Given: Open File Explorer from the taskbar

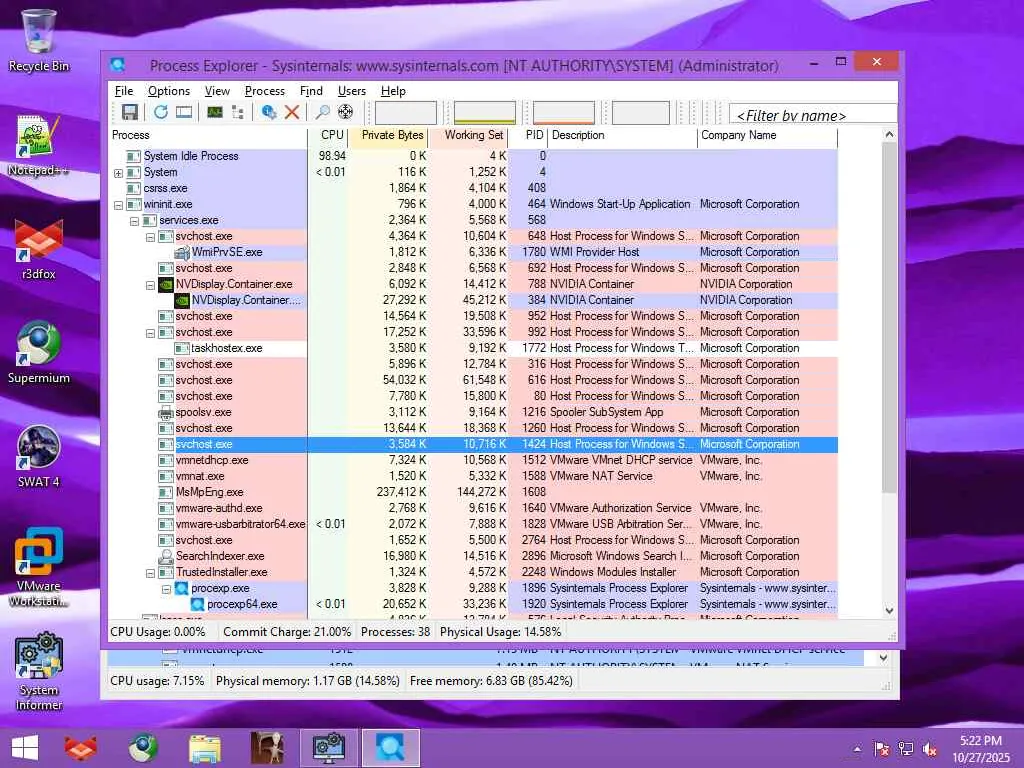Looking at the screenshot, I should coord(204,748).
